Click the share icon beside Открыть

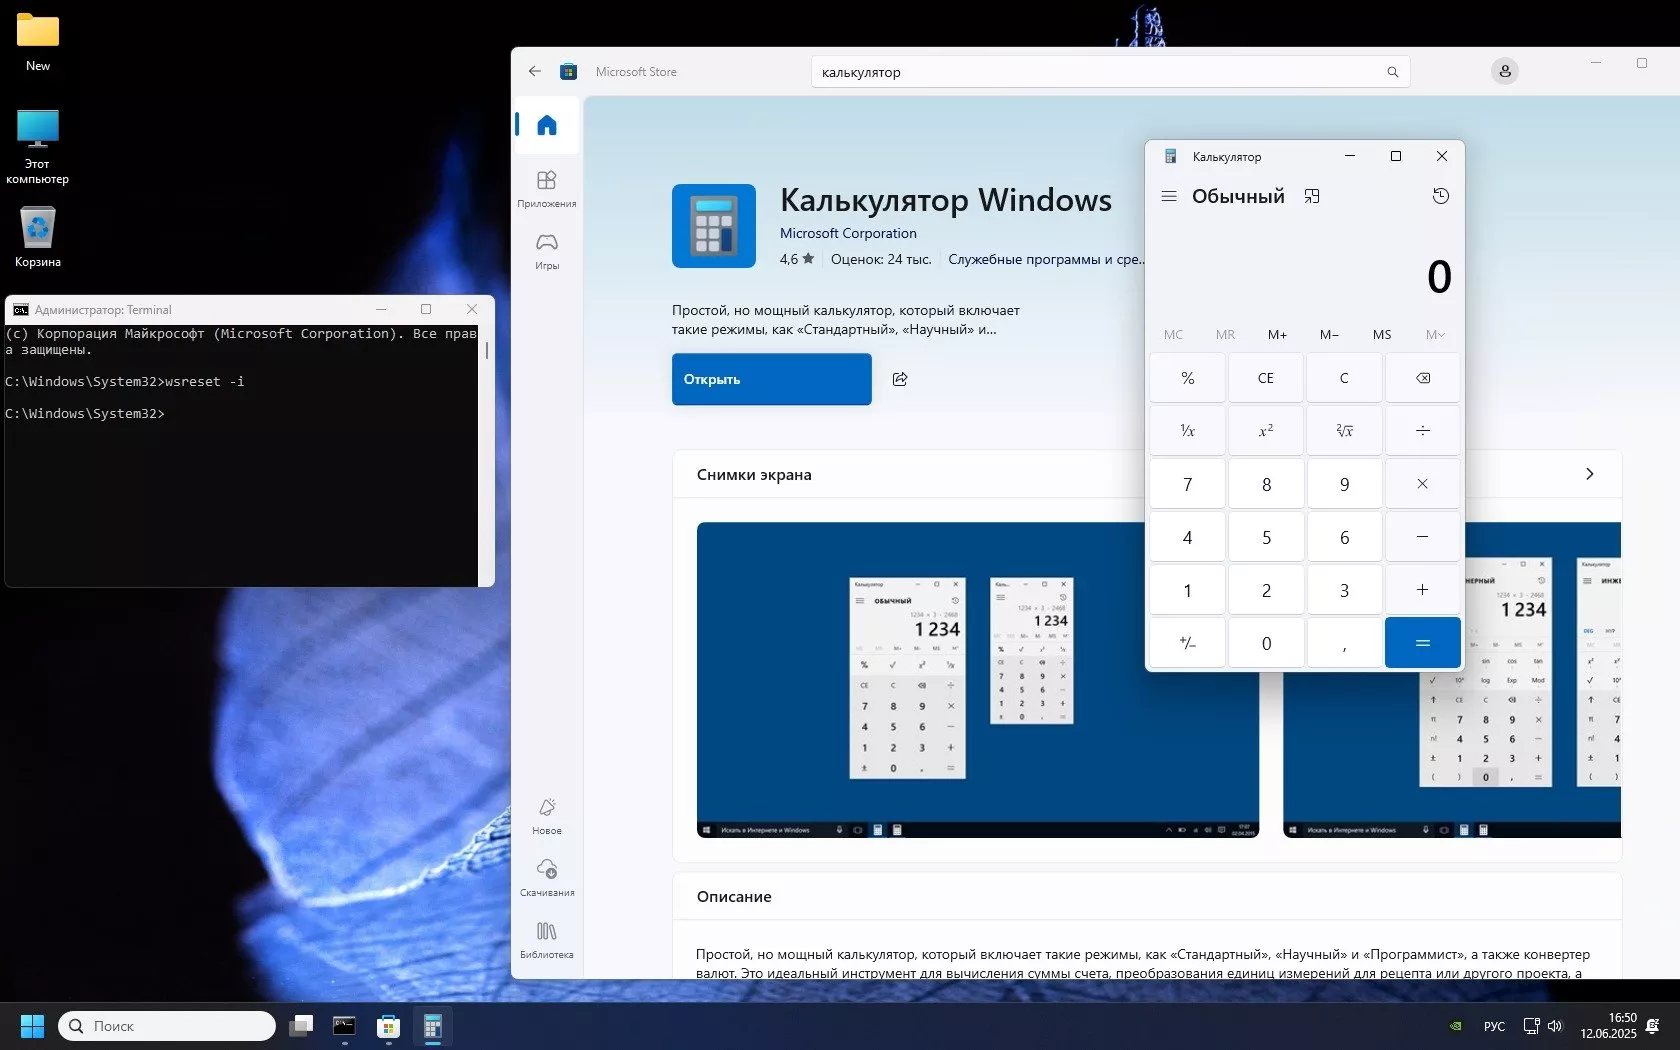click(x=899, y=379)
